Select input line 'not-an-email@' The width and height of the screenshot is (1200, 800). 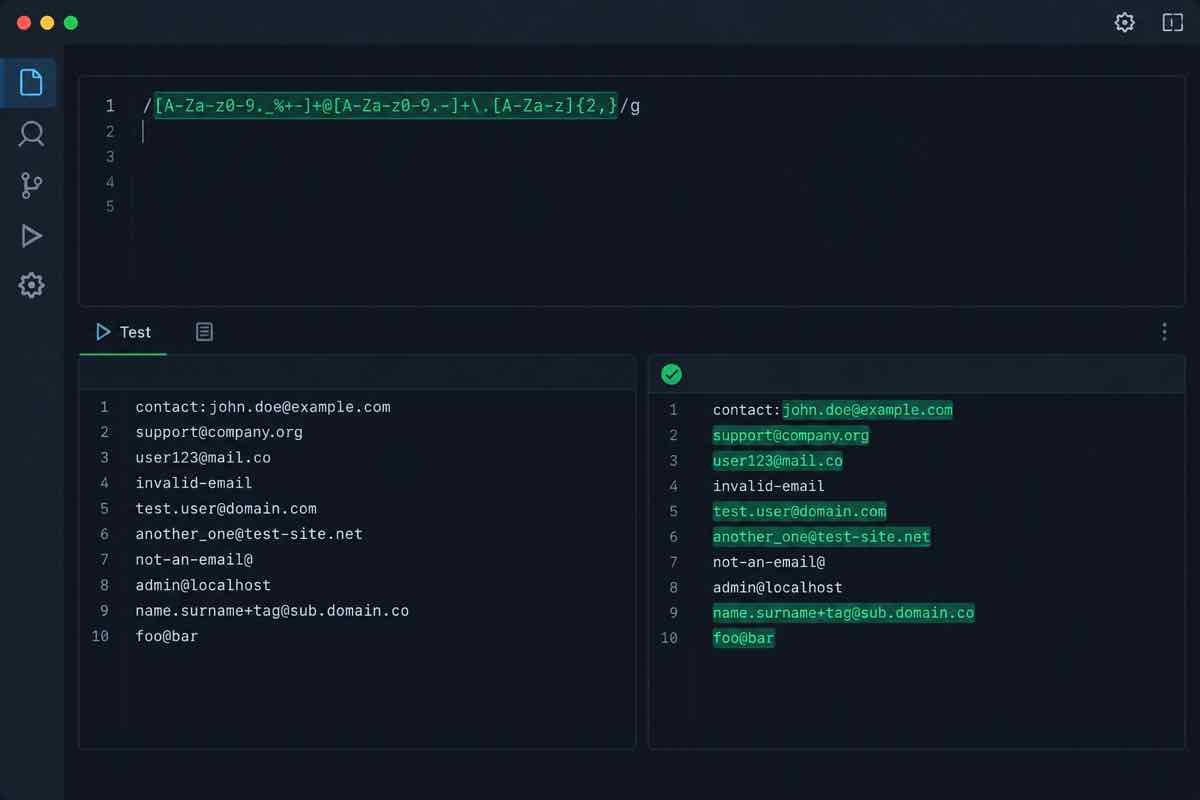pos(194,559)
